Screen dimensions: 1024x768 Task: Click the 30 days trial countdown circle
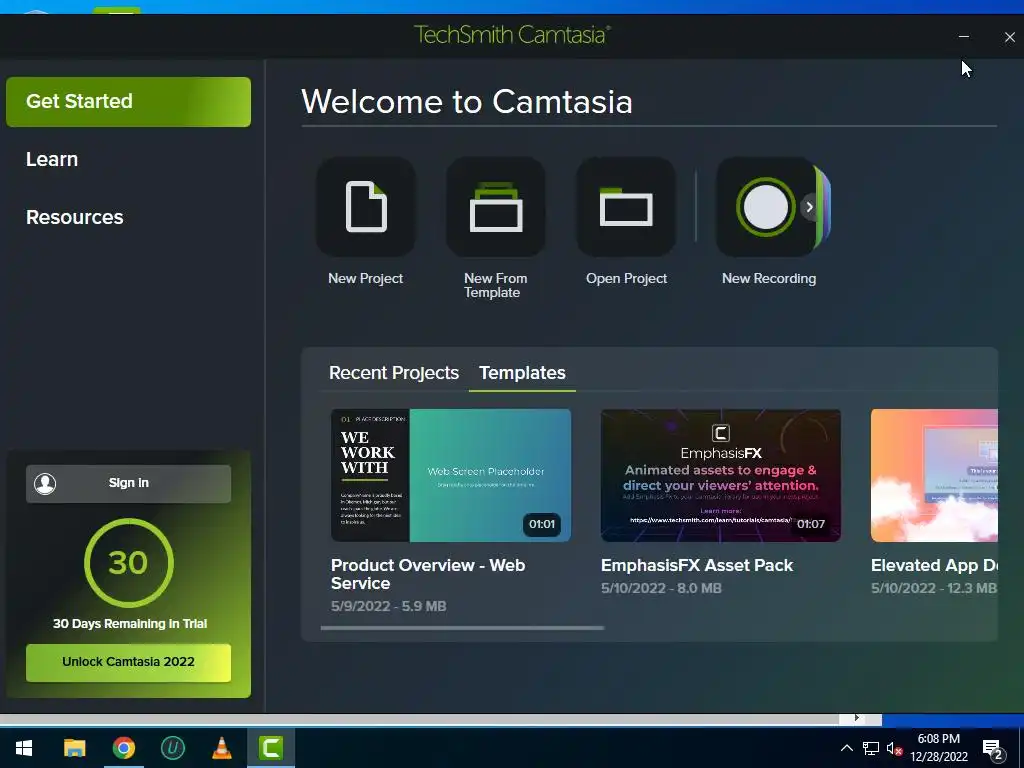[x=129, y=563]
